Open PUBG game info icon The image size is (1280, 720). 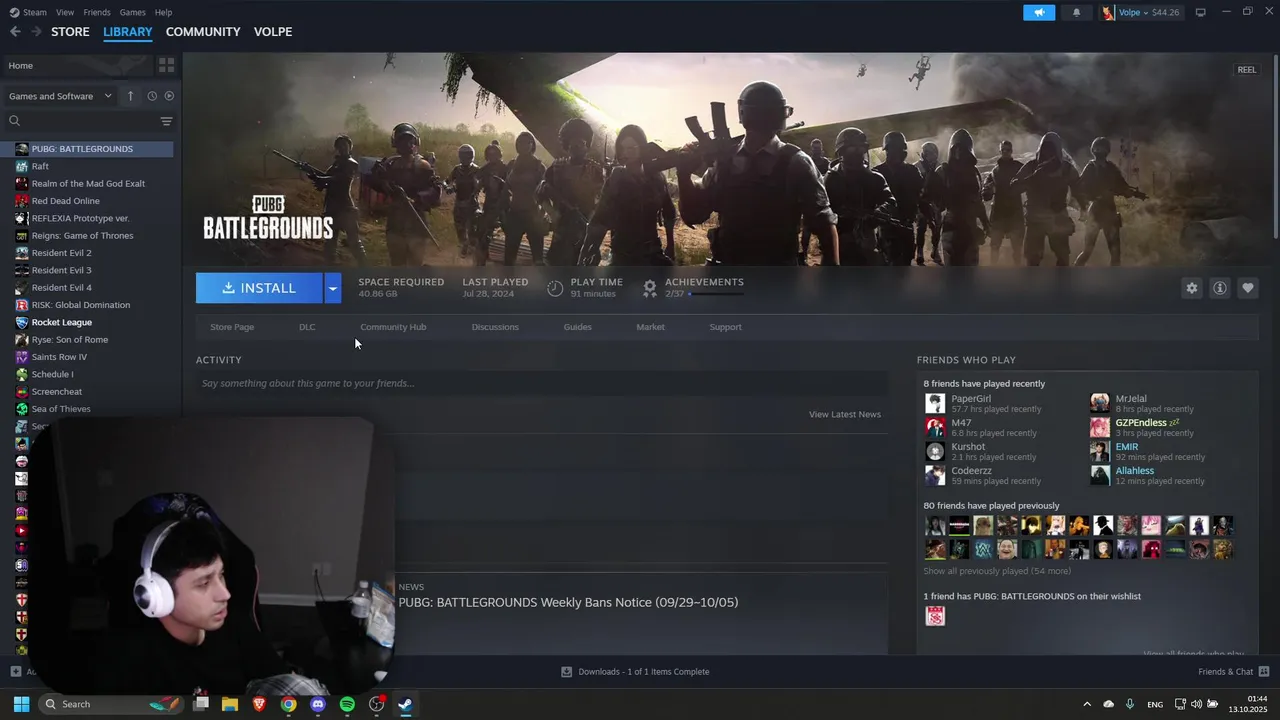tap(1219, 288)
